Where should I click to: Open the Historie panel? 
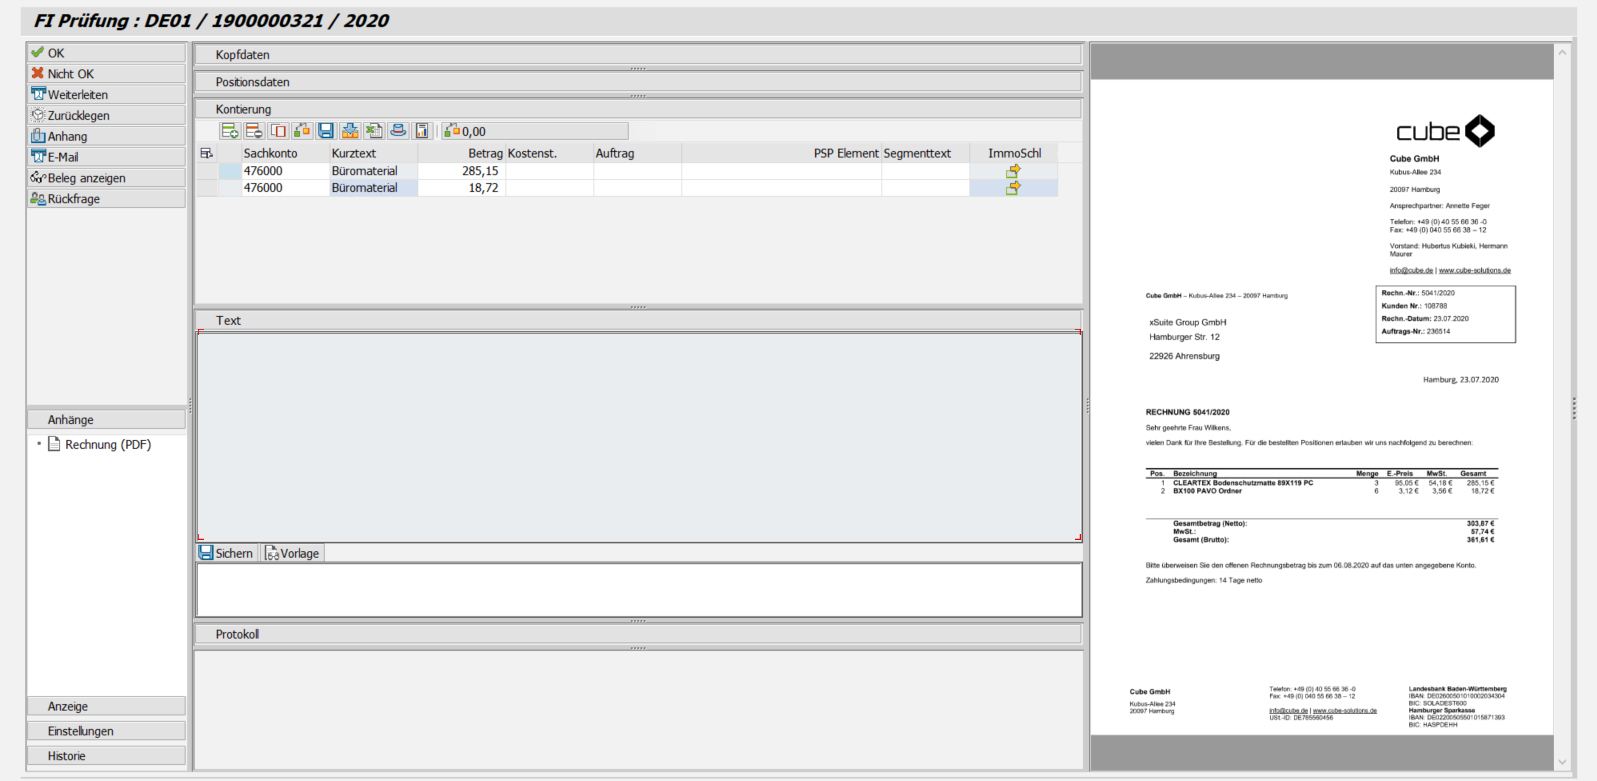pos(106,756)
